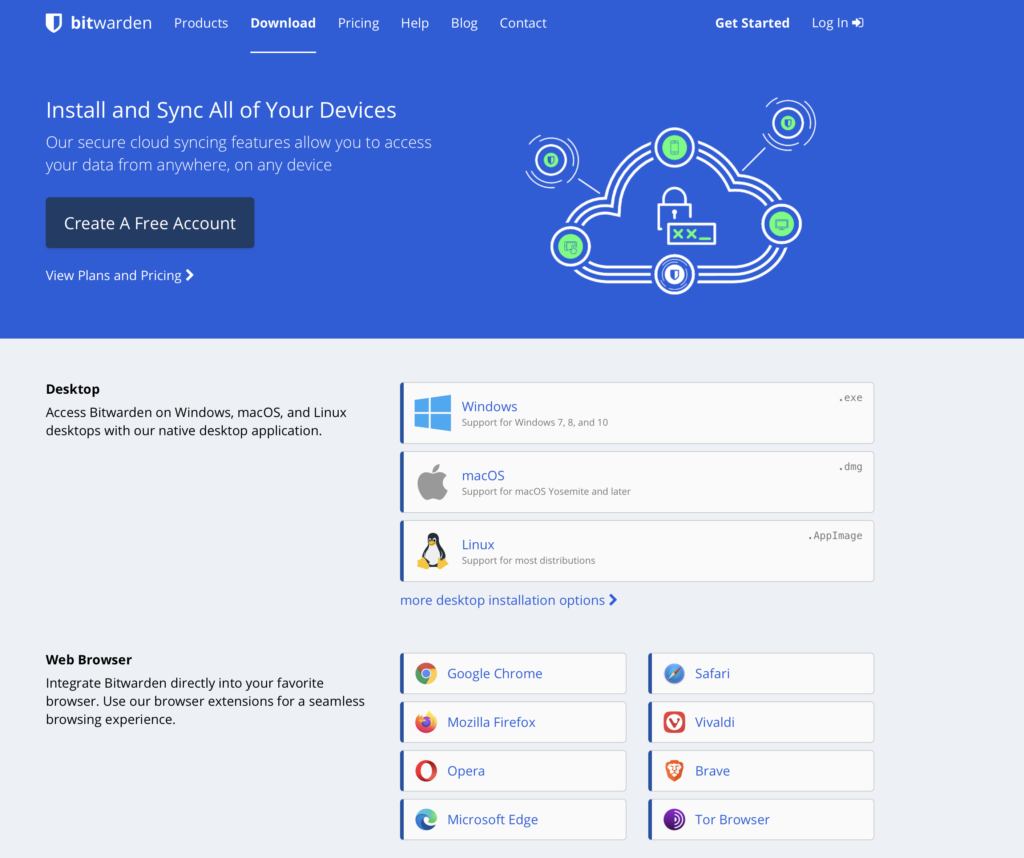This screenshot has width=1024, height=858.
Task: Get the Brave extension
Action: pos(761,771)
